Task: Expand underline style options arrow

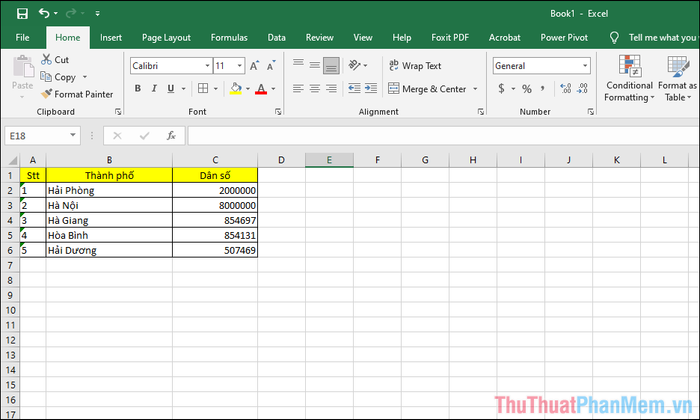Action: pos(183,88)
